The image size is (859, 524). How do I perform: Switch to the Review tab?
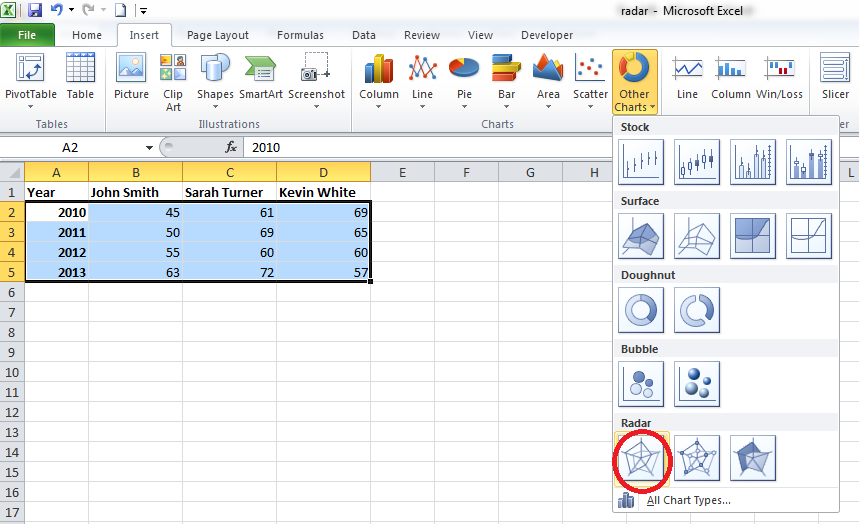click(422, 35)
